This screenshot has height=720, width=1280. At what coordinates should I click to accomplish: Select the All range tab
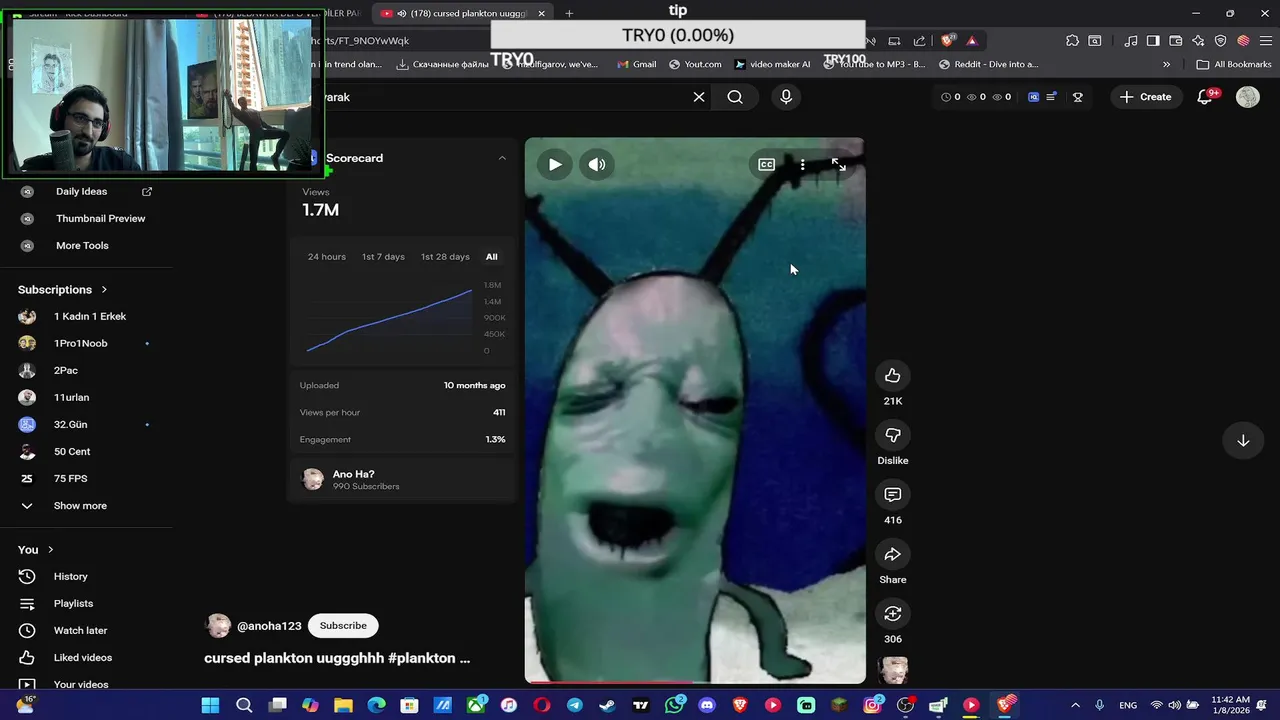pyautogui.click(x=492, y=257)
